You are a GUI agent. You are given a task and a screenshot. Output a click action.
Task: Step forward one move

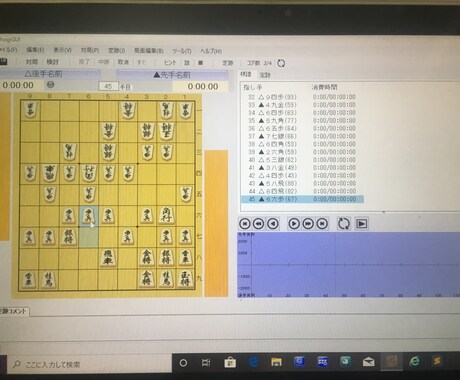(x=294, y=224)
